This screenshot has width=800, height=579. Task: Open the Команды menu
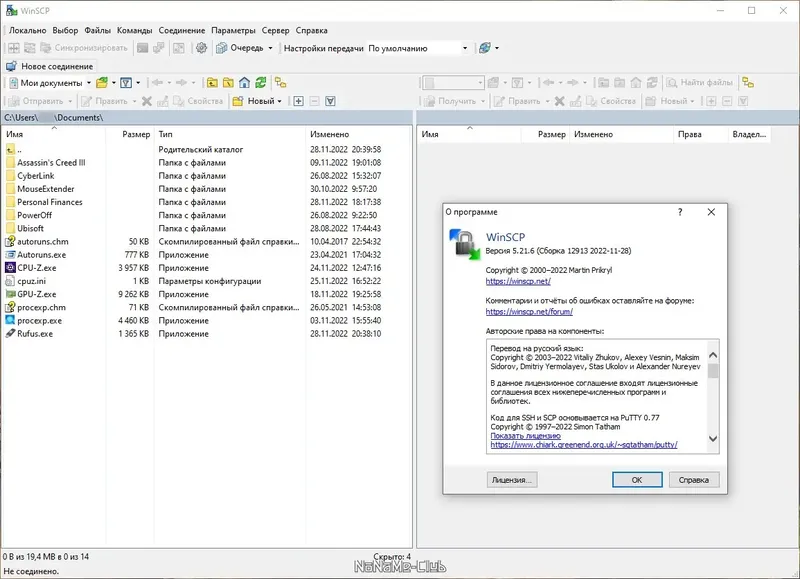pyautogui.click(x=135, y=31)
